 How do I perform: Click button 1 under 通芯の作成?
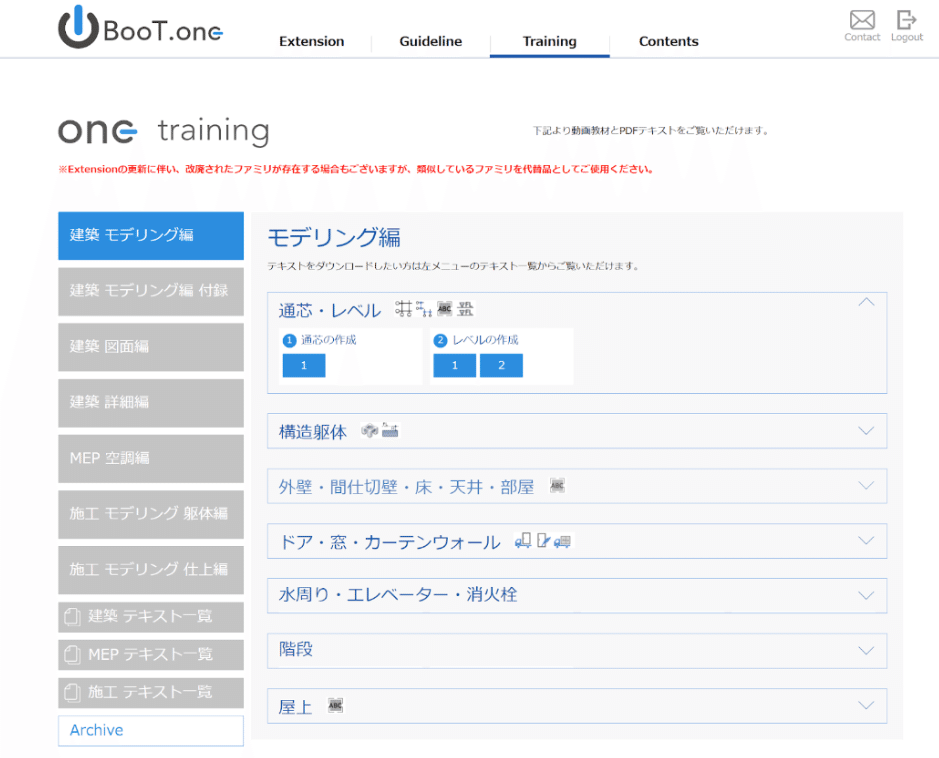pos(303,365)
